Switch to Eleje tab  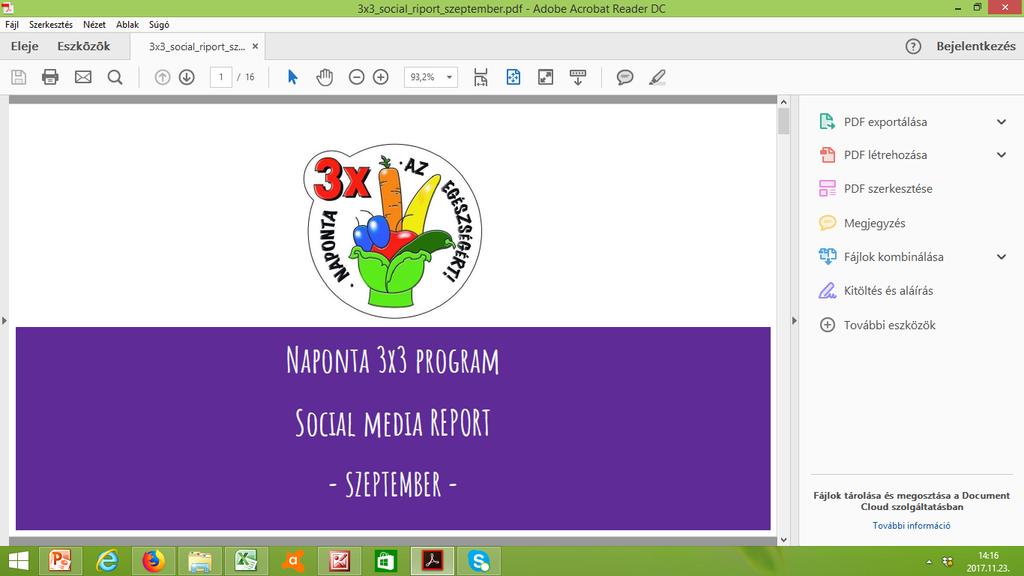25,46
